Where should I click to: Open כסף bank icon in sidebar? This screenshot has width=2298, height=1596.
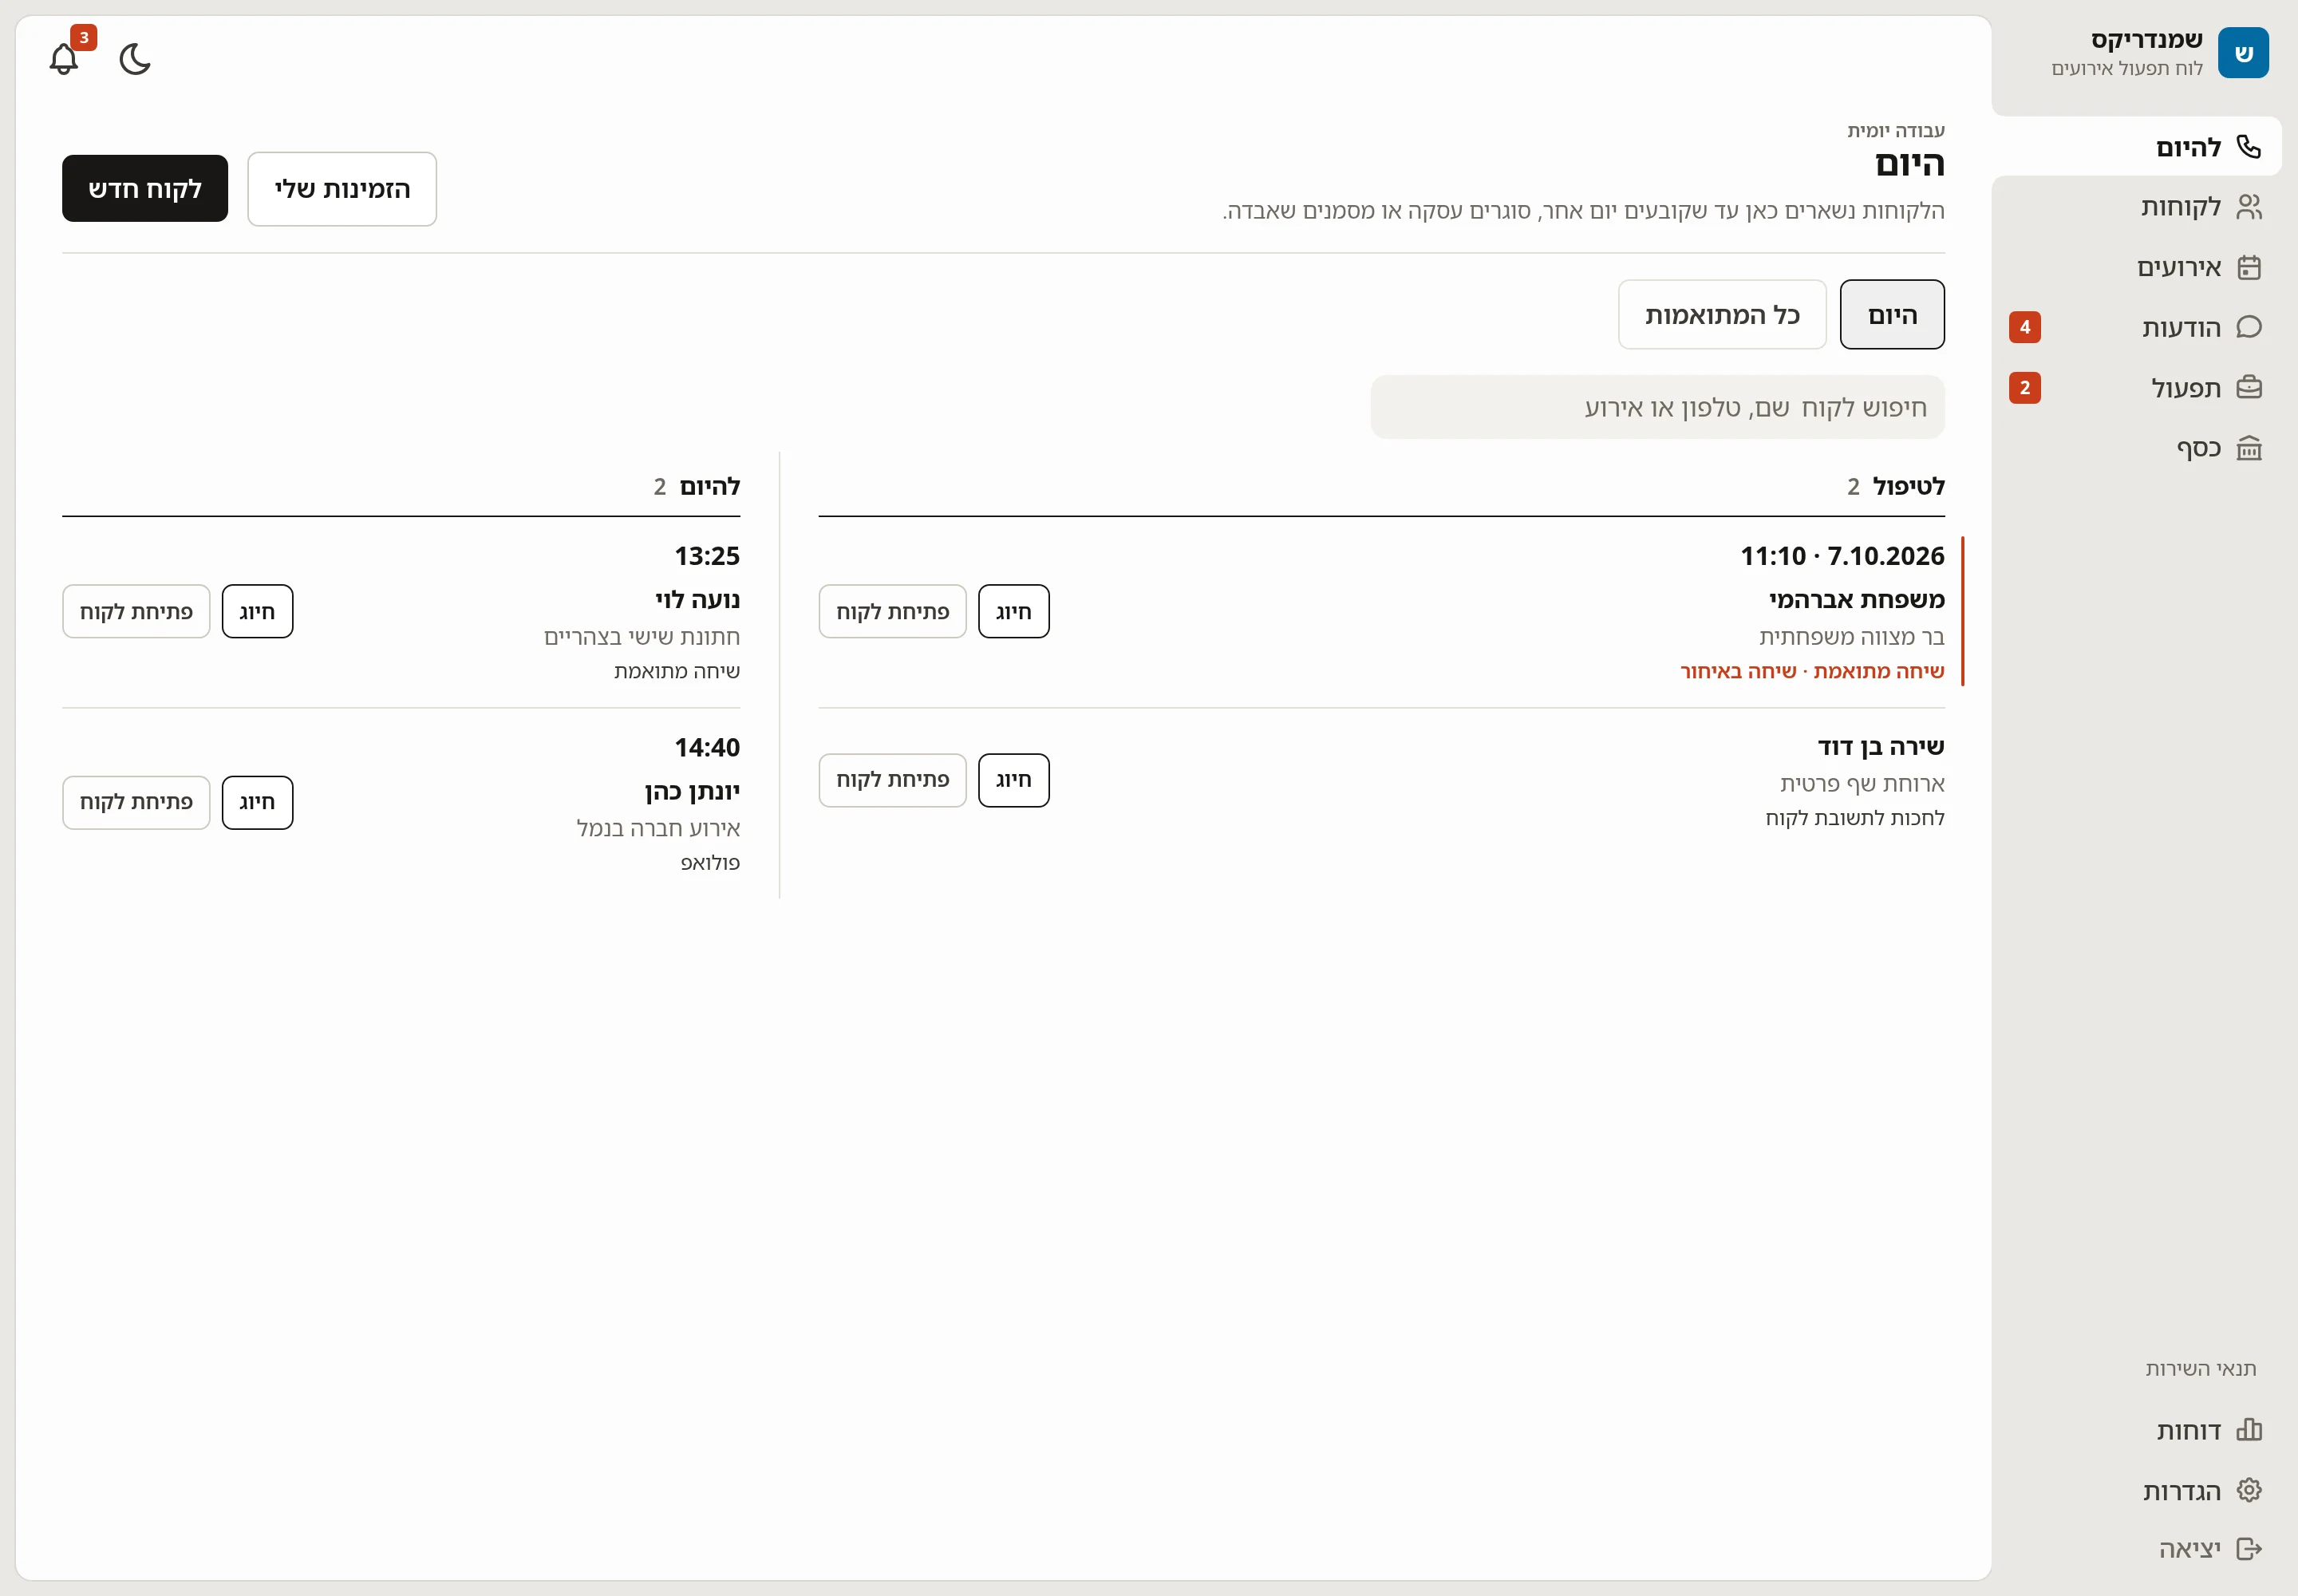2248,447
